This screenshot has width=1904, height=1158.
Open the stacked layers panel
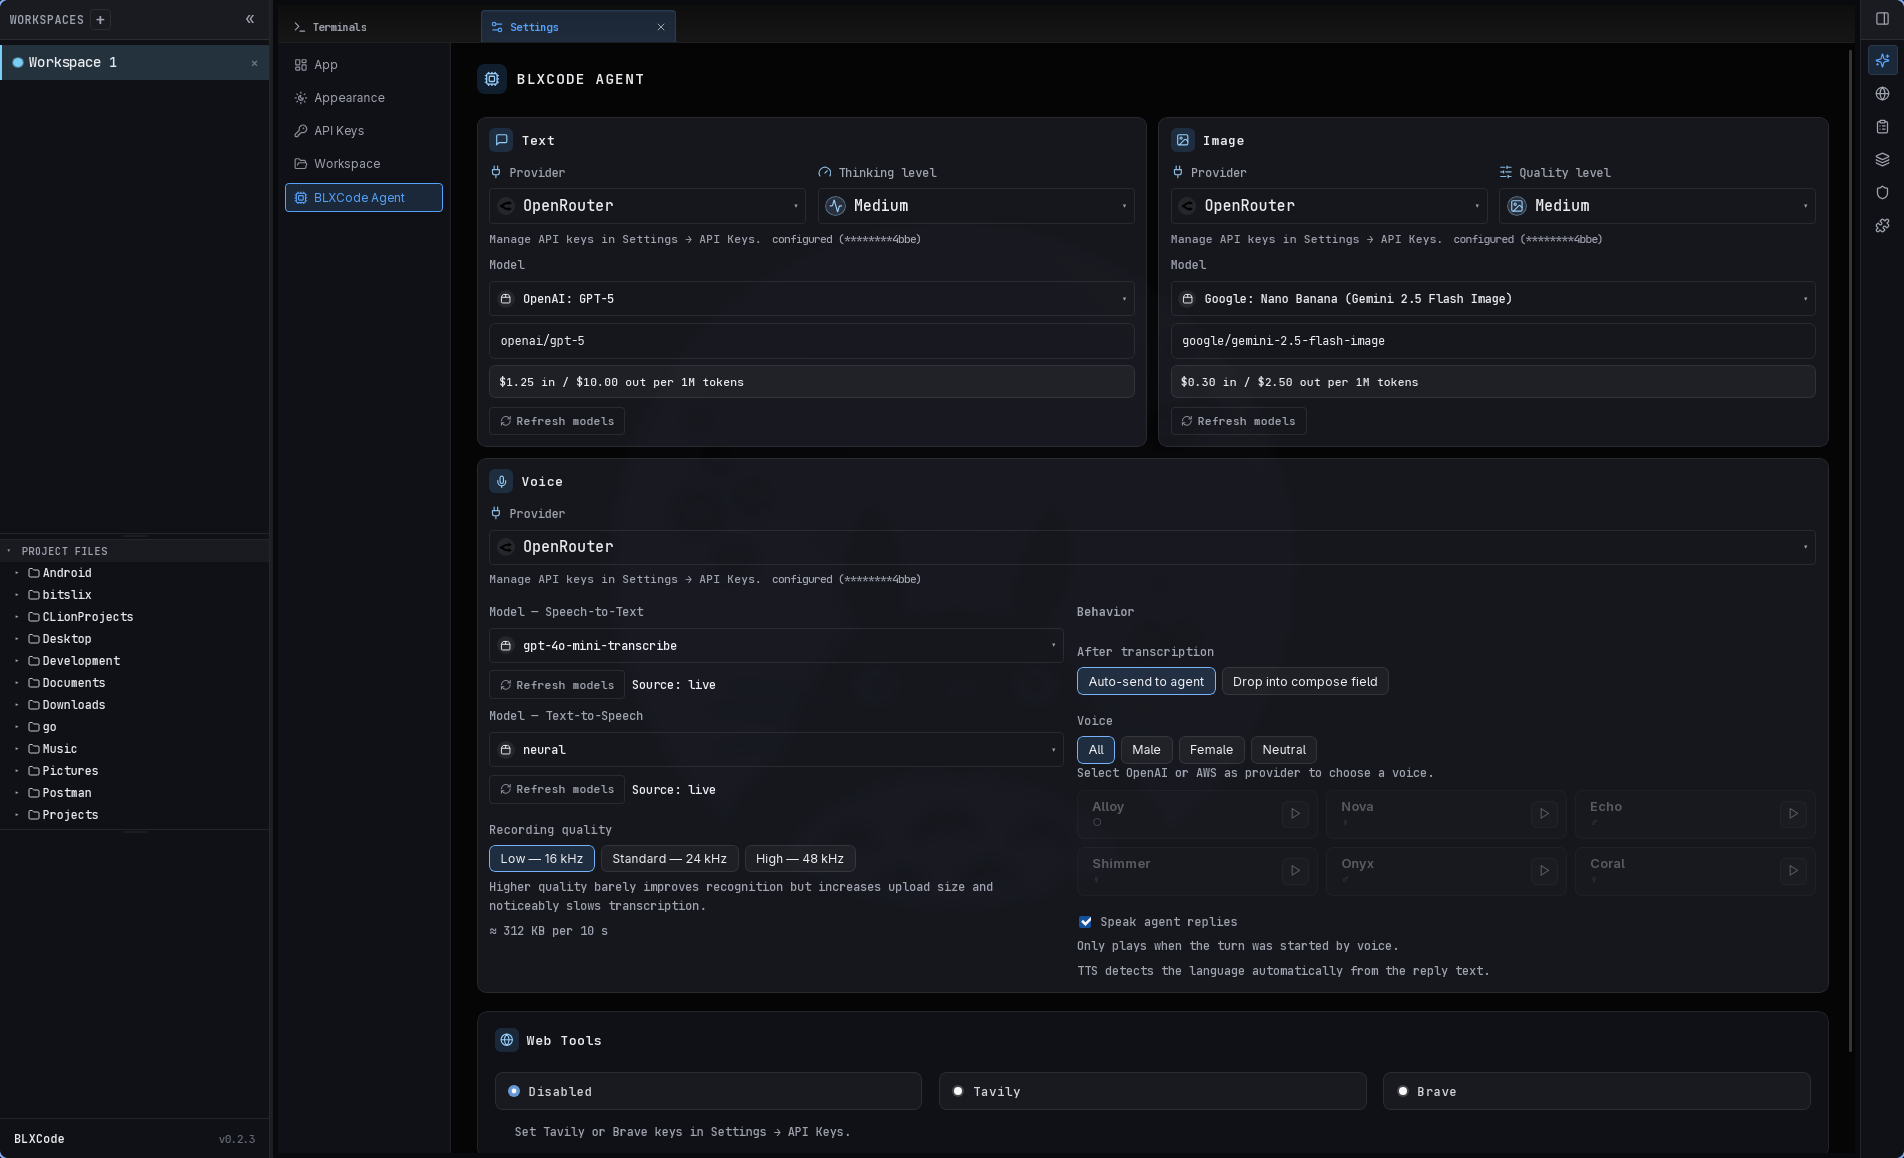tap(1882, 160)
